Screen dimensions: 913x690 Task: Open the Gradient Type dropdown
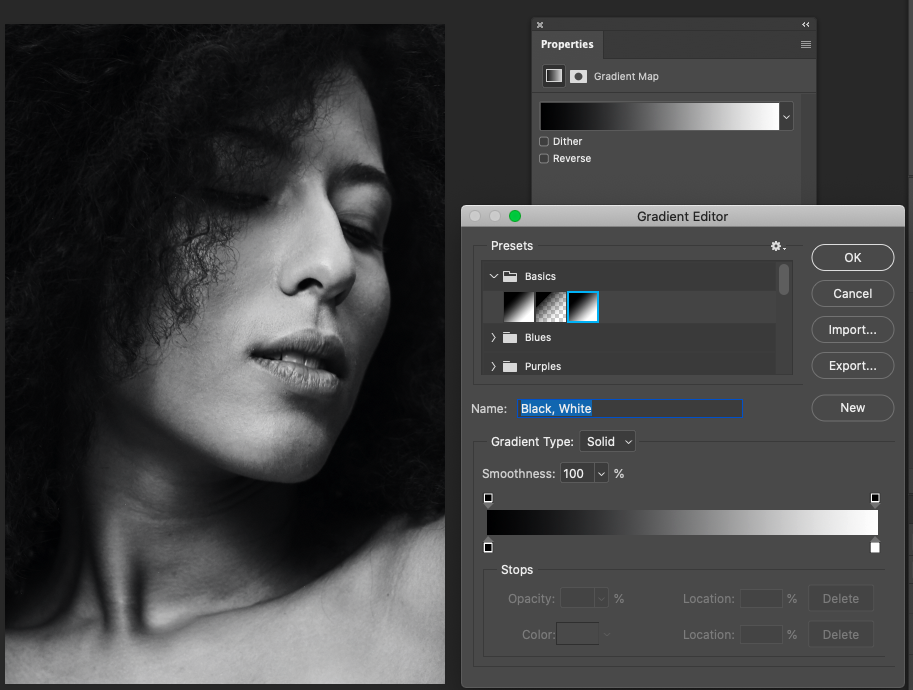(607, 441)
